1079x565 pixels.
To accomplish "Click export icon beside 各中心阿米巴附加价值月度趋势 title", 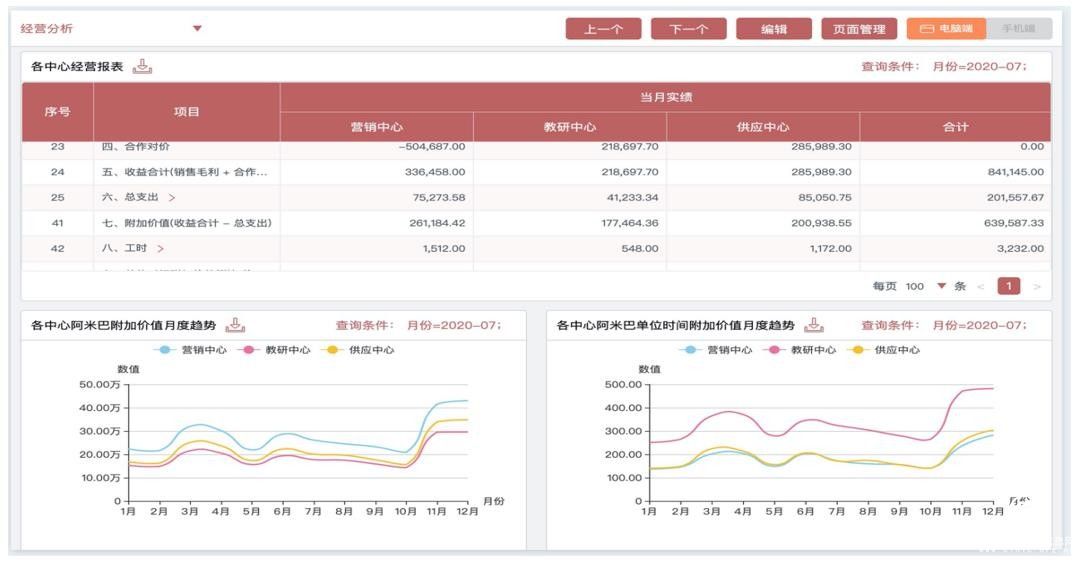I will coord(235,325).
